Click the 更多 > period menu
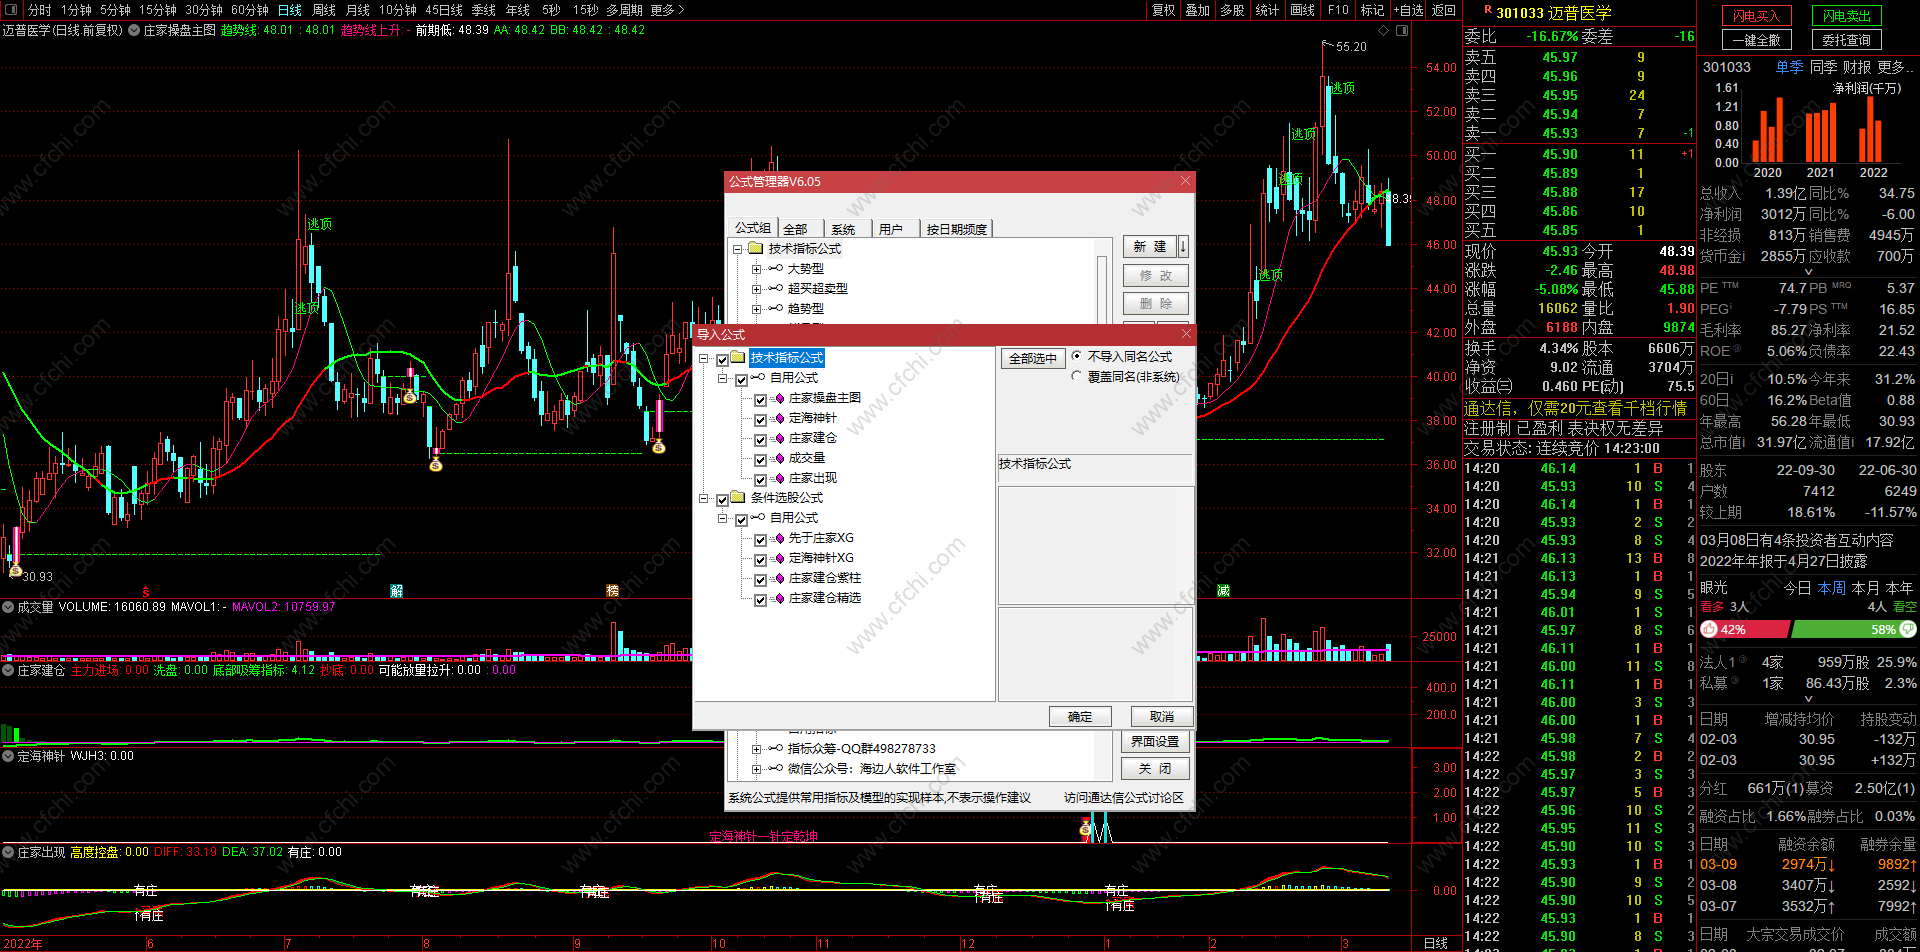 click(x=667, y=10)
